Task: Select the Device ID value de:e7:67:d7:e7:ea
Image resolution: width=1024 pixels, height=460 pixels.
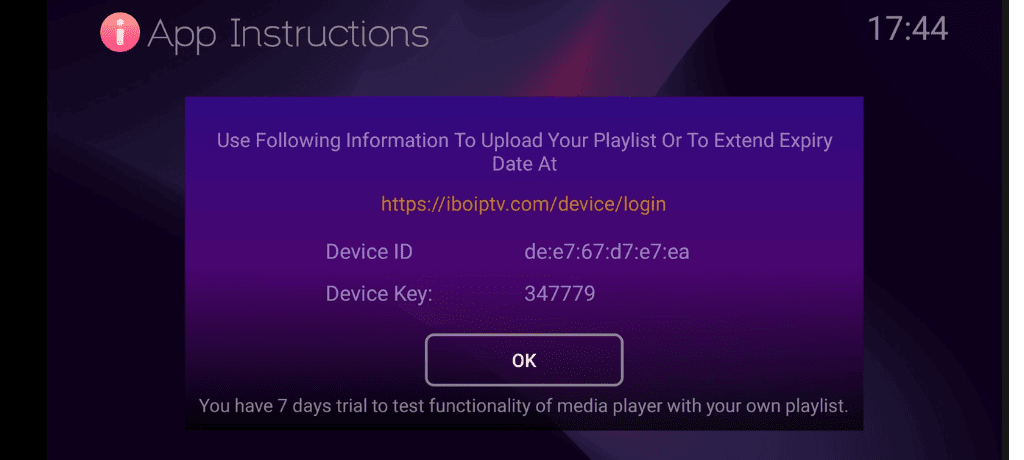Action: click(606, 251)
